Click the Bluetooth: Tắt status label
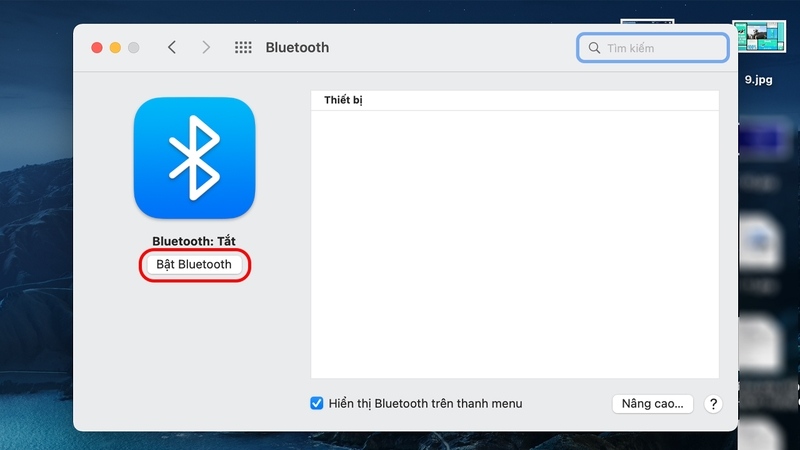The image size is (800, 450). (x=194, y=241)
